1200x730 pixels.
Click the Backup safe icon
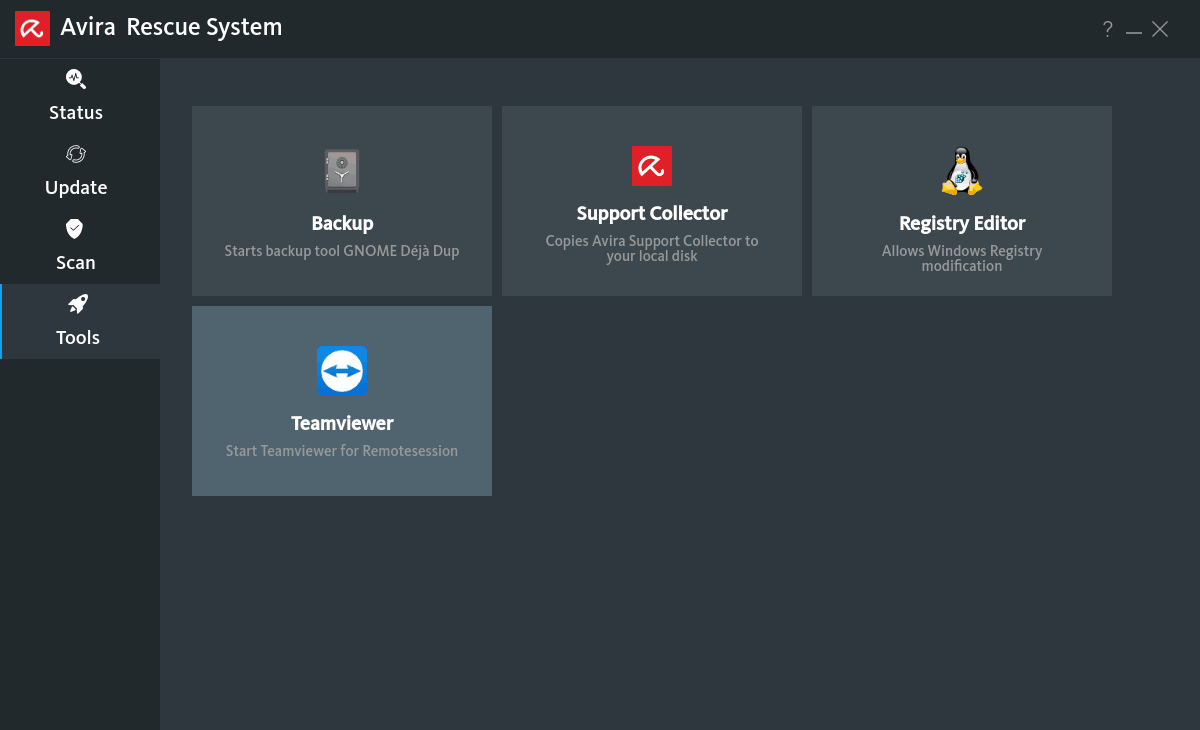(342, 171)
